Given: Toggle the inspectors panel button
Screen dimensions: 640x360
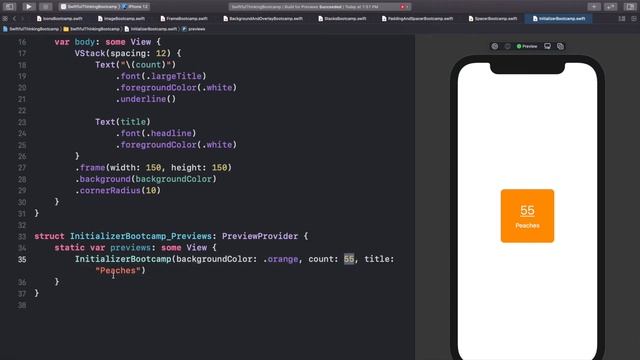Looking at the screenshot, I should (x=630, y=7).
